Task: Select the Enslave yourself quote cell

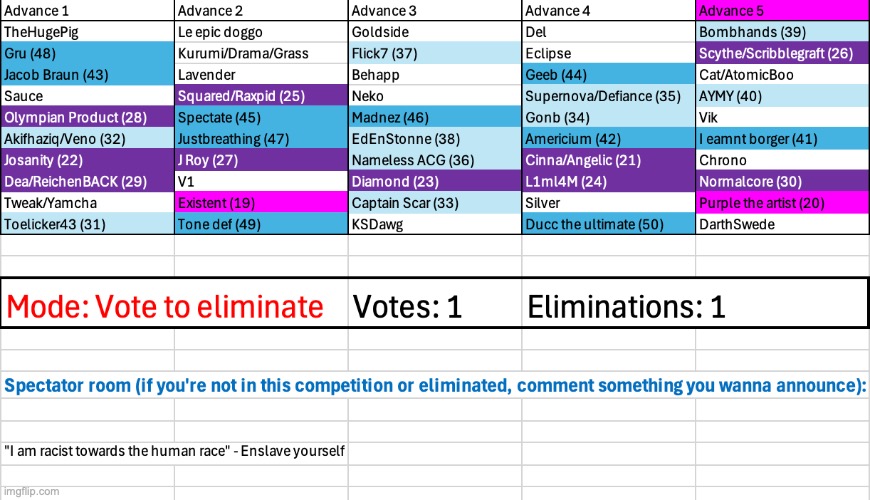Action: (x=175, y=451)
